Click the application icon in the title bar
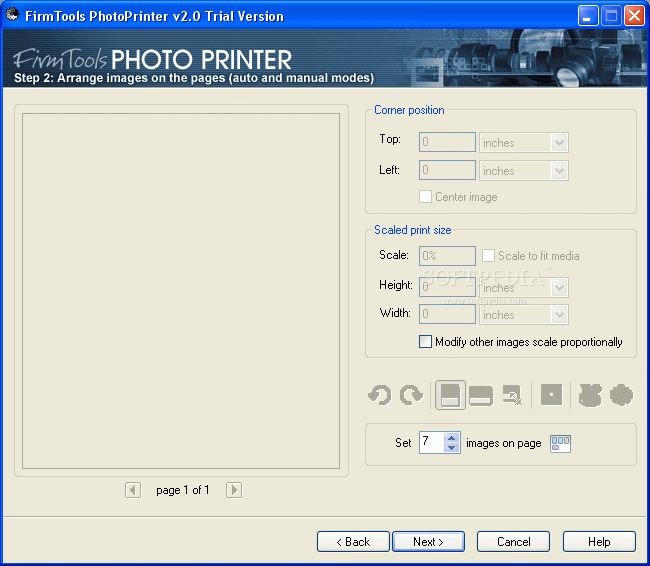Image resolution: width=650 pixels, height=566 pixels. click(x=12, y=15)
